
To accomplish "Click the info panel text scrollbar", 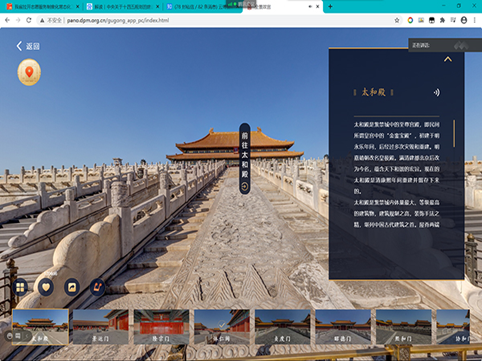I will point(454,133).
